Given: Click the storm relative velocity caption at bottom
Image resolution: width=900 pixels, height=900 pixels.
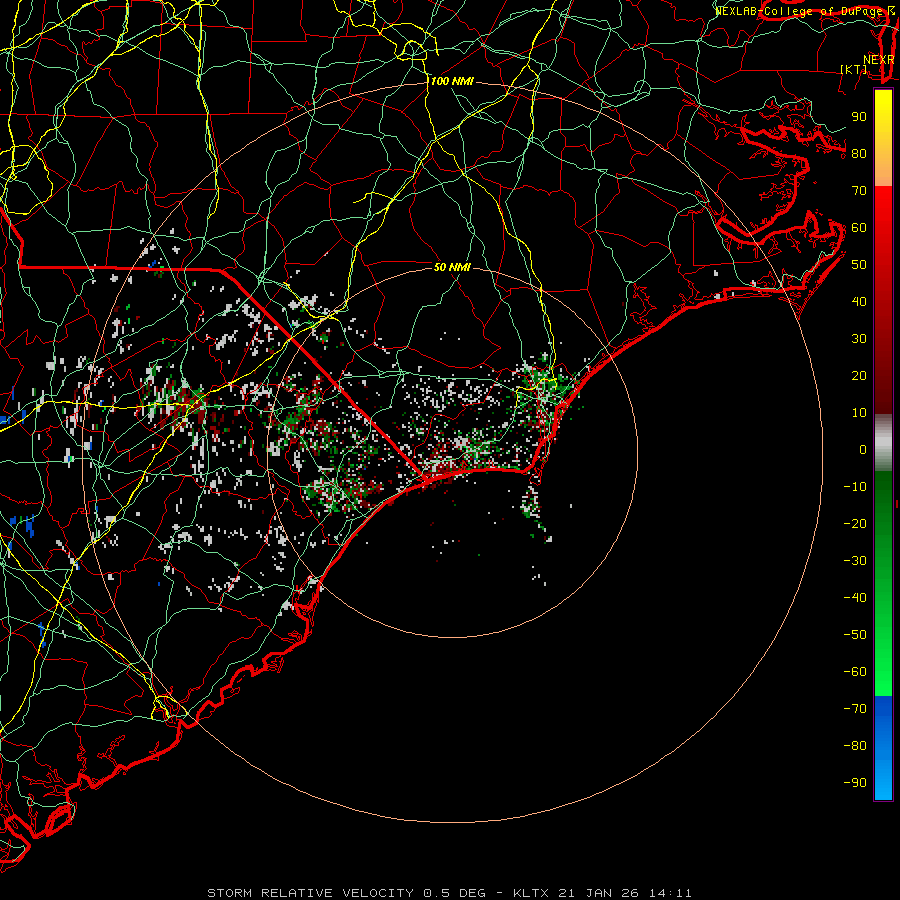Looking at the screenshot, I should [x=449, y=893].
